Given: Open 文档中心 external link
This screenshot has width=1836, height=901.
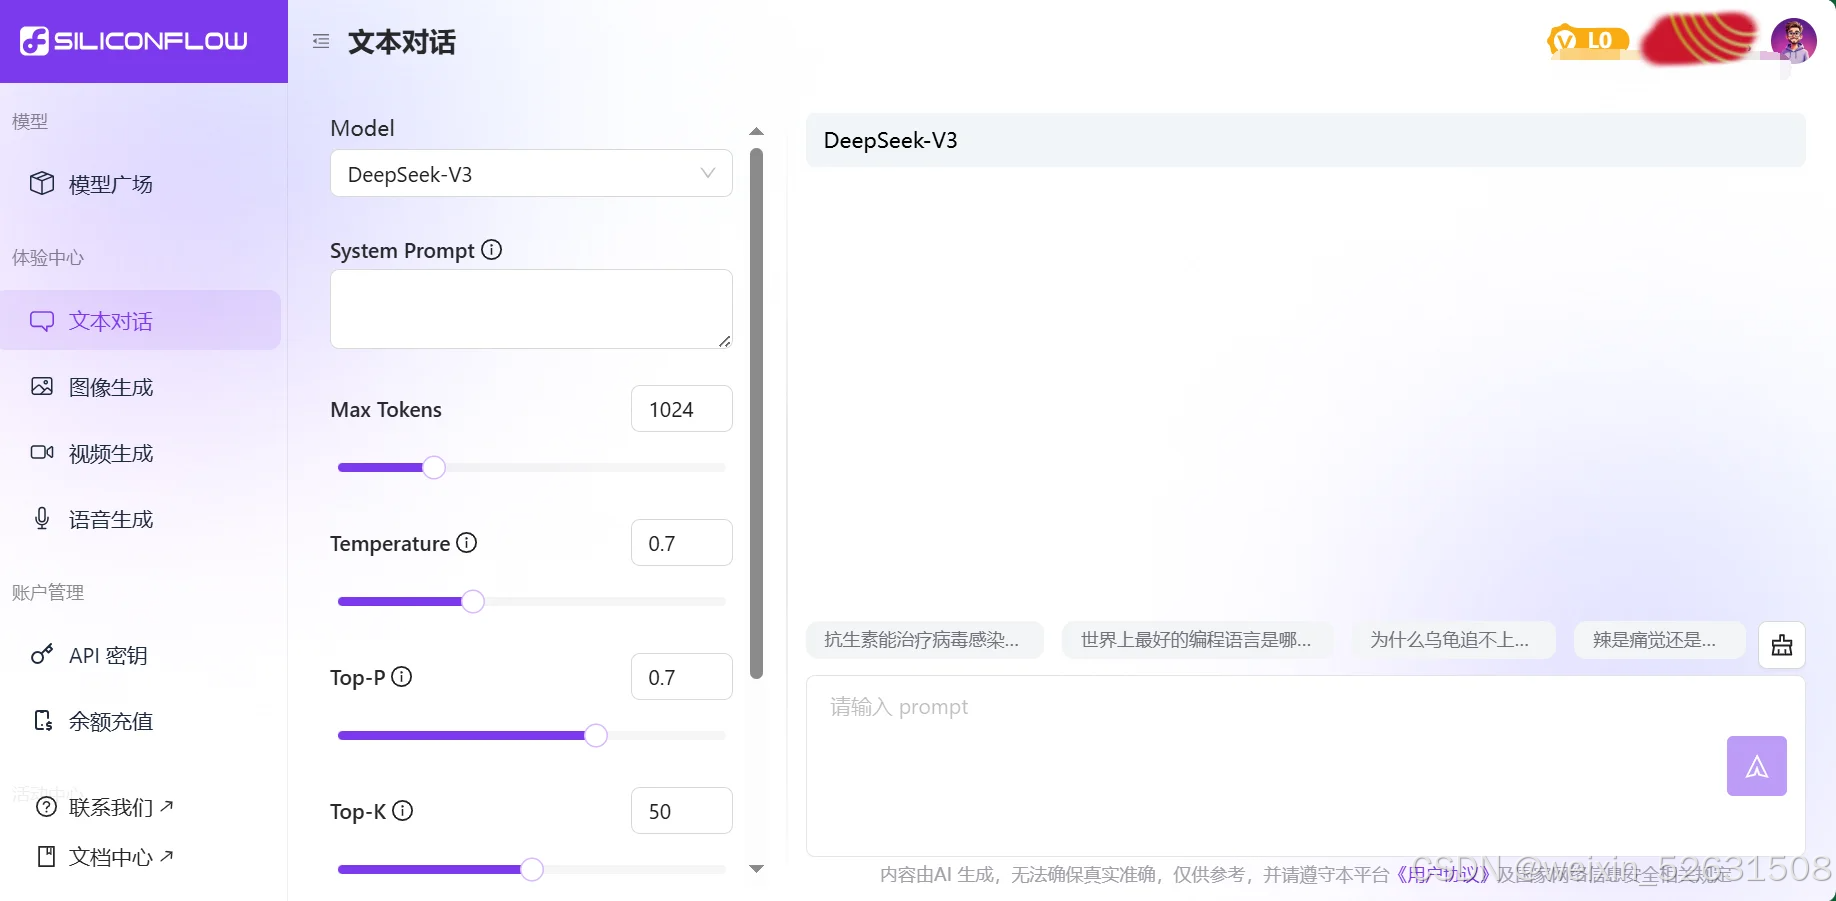Looking at the screenshot, I should 105,857.
